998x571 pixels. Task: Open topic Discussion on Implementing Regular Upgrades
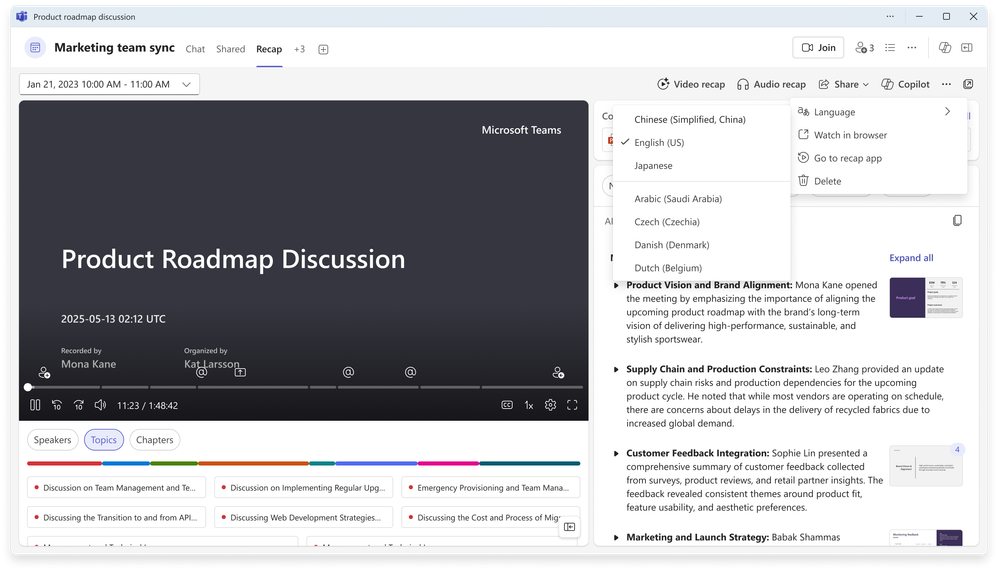(x=304, y=488)
